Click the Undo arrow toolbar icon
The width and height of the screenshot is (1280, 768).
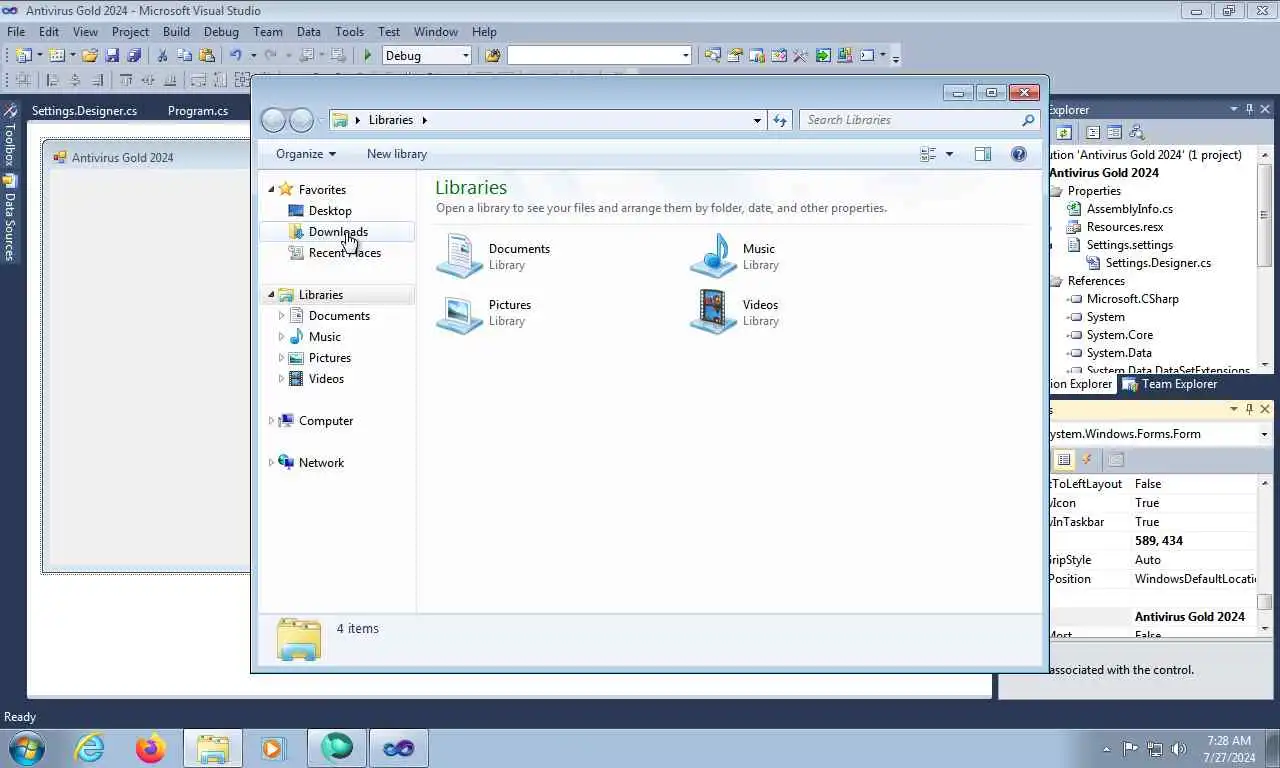click(x=236, y=55)
